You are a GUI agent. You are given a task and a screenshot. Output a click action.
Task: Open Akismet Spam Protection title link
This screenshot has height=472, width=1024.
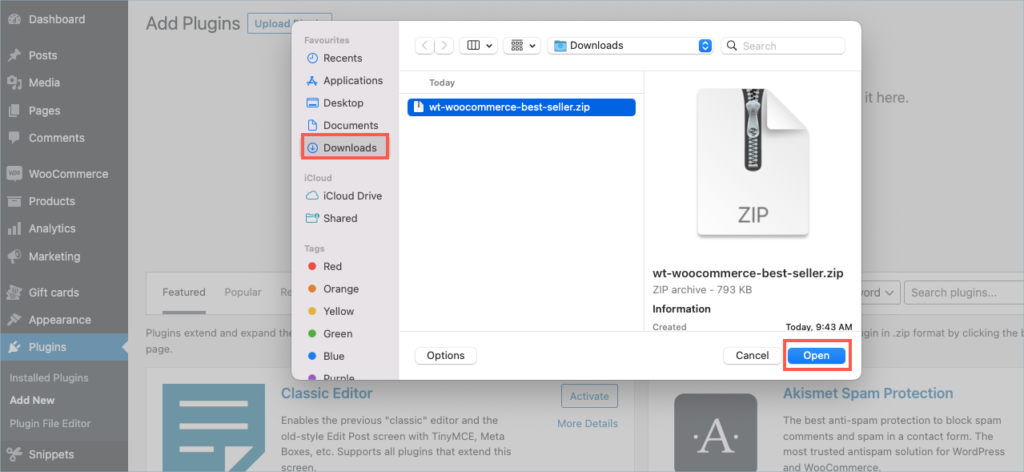click(868, 393)
